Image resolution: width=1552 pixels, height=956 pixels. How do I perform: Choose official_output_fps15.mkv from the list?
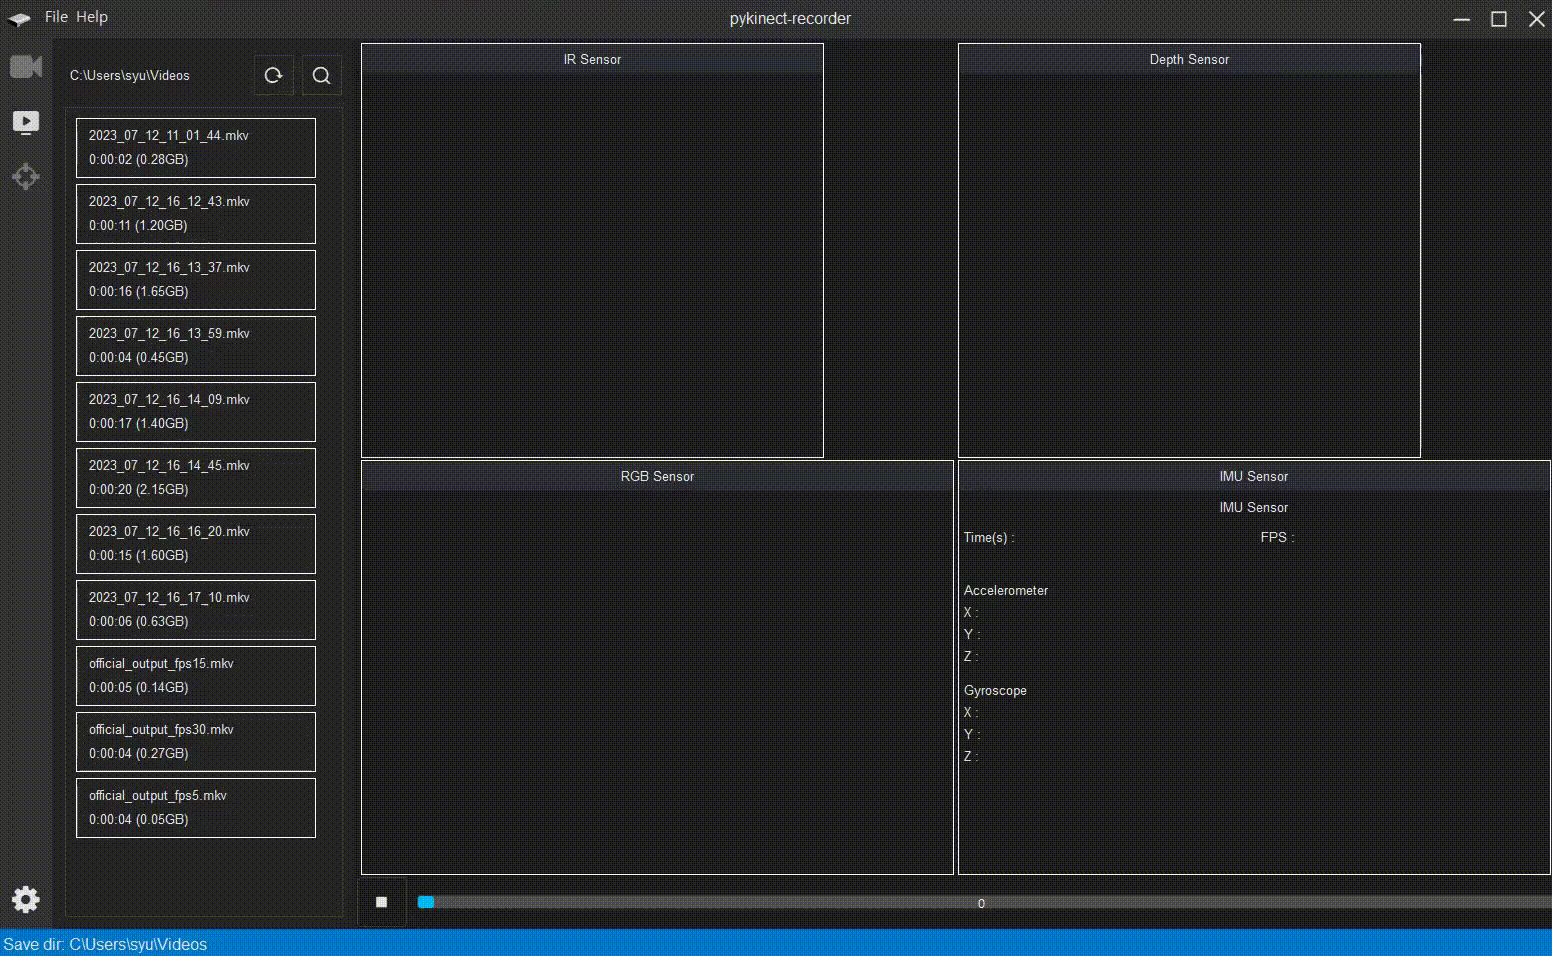click(x=196, y=676)
